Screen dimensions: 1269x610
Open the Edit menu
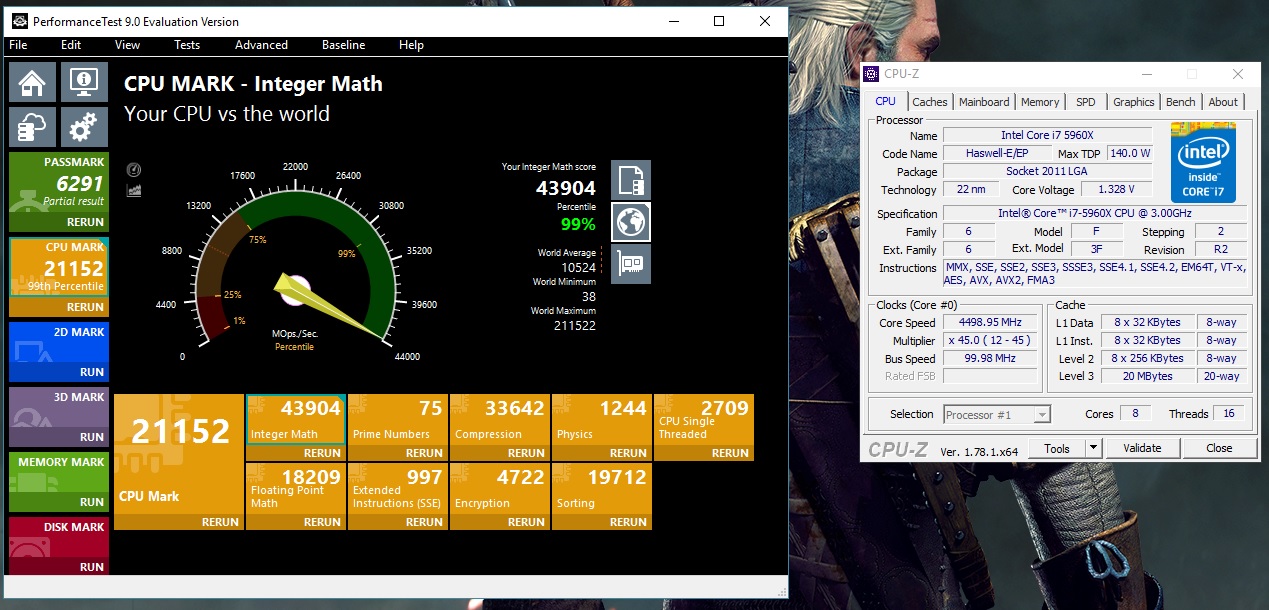pyautogui.click(x=71, y=45)
